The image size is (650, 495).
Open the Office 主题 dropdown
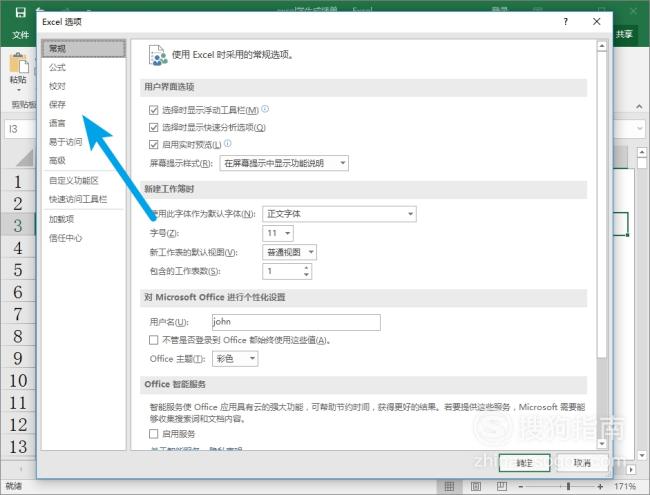pyautogui.click(x=235, y=359)
